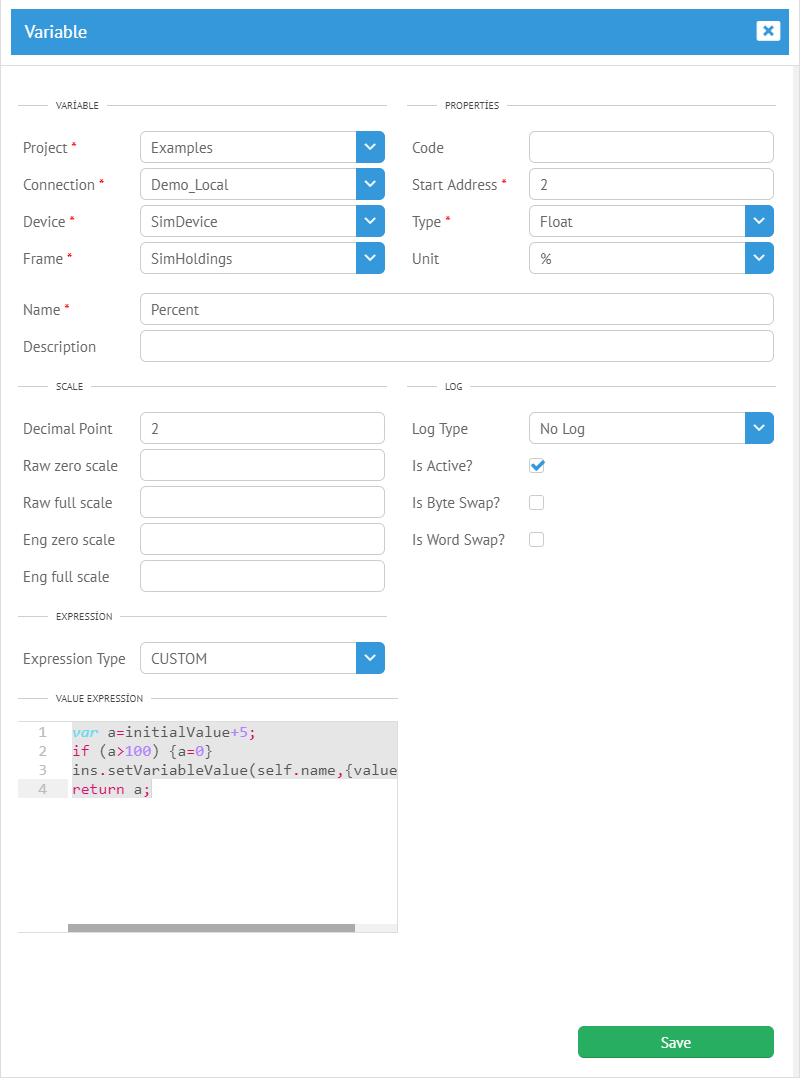Open the Type dropdown arrow
The width and height of the screenshot is (808, 1090).
pyautogui.click(x=759, y=221)
